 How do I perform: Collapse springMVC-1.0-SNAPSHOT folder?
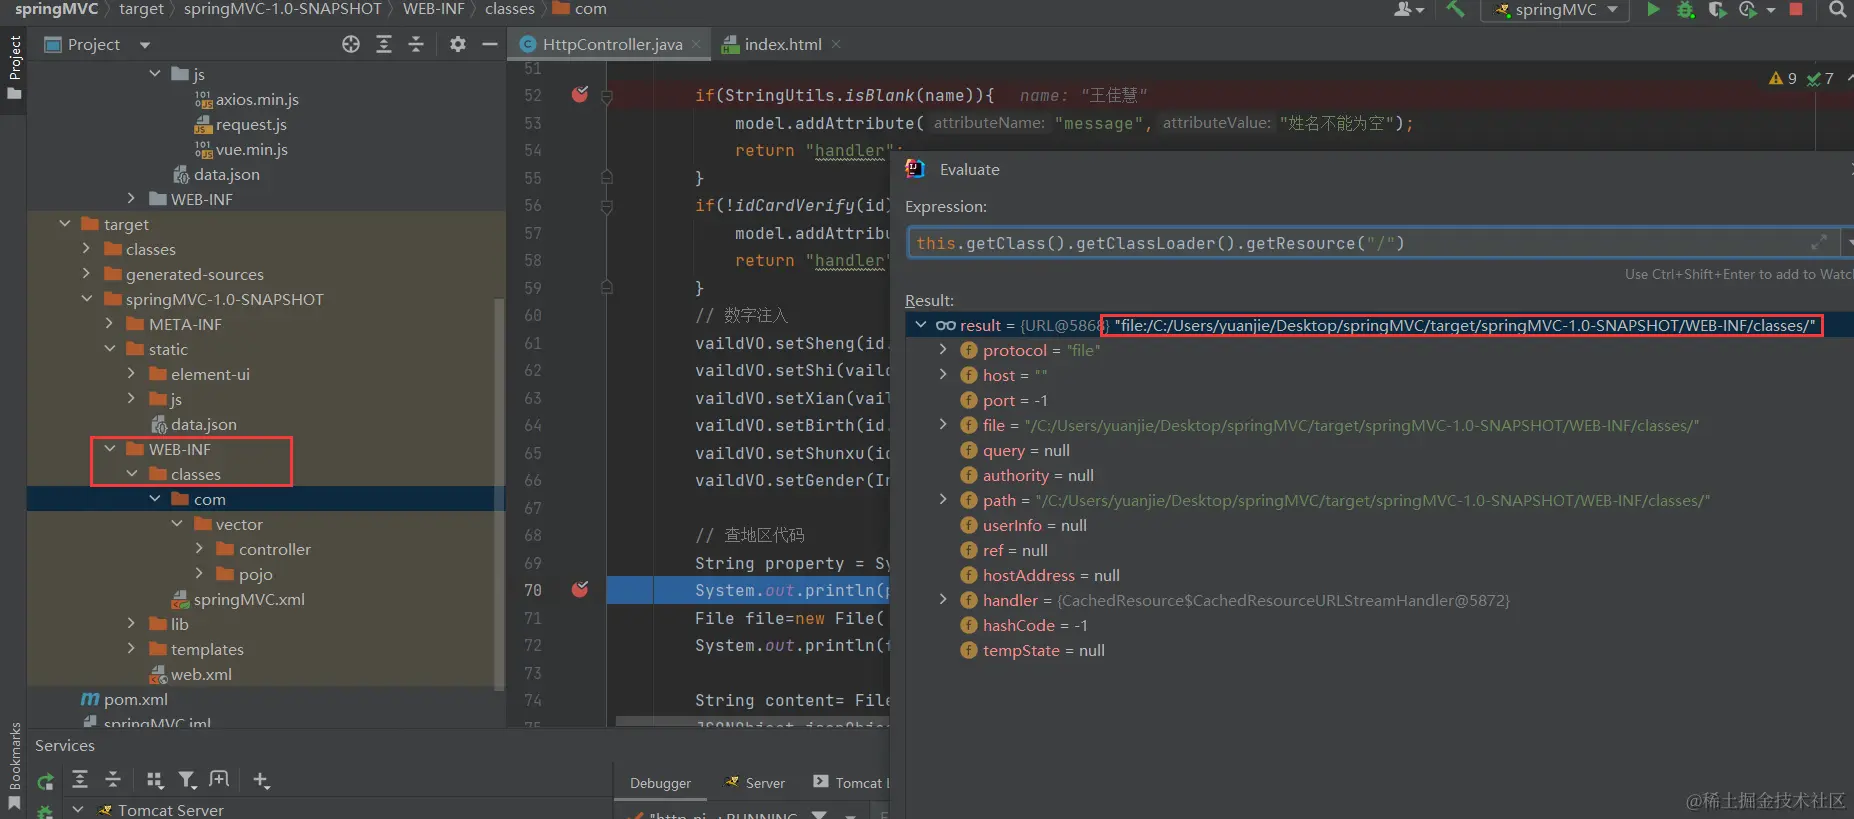point(87,299)
